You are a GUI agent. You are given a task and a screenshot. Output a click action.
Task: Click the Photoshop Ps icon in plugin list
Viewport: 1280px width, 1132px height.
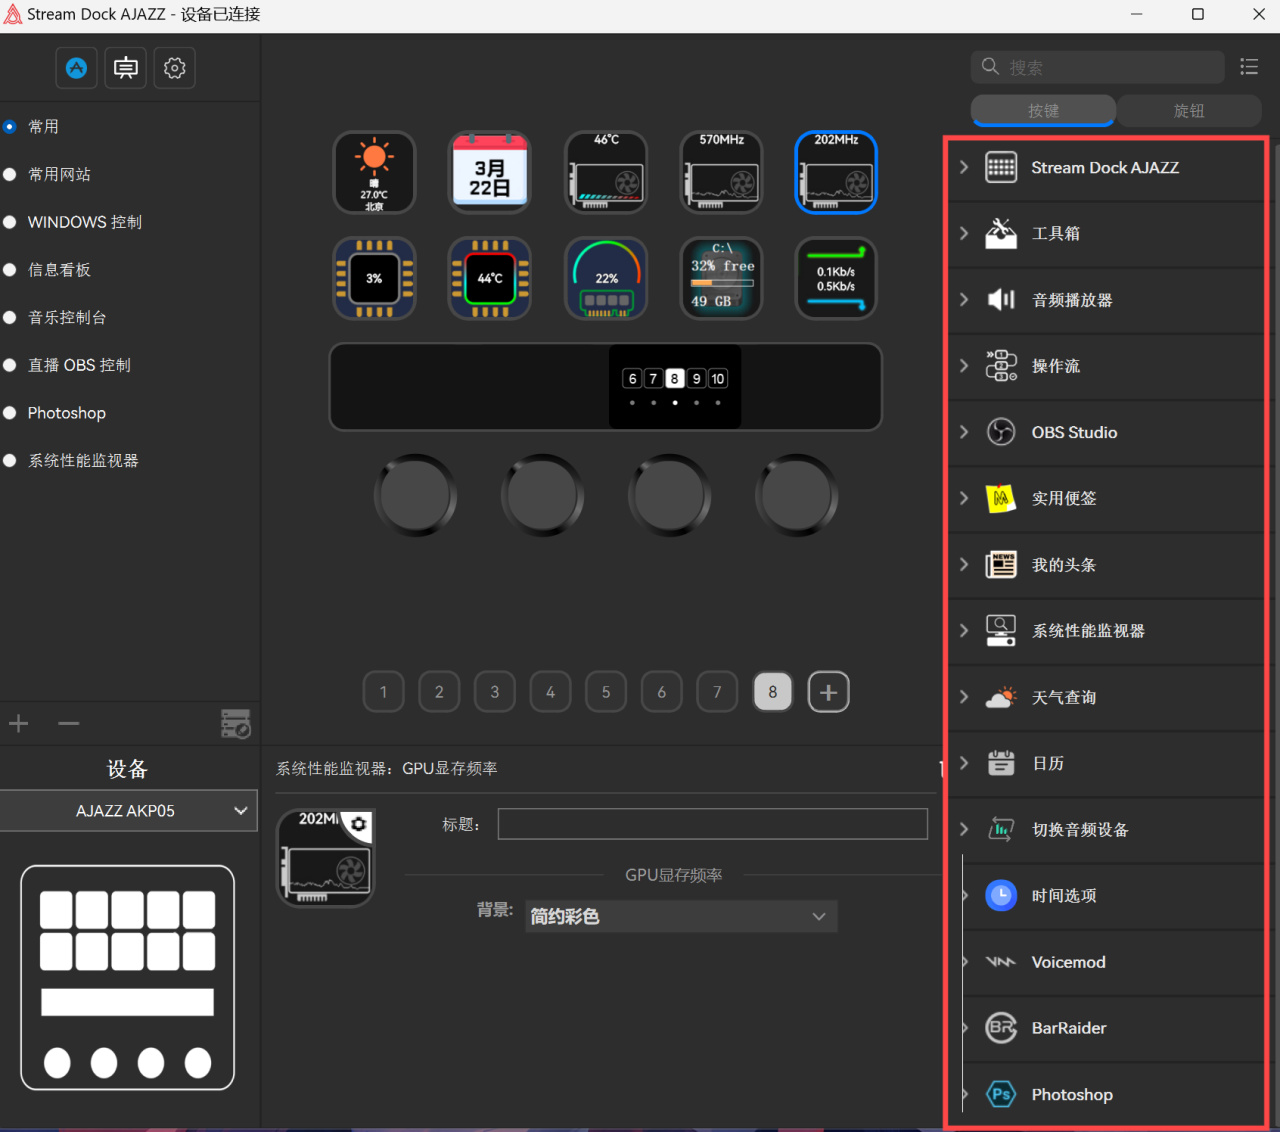[1001, 1094]
